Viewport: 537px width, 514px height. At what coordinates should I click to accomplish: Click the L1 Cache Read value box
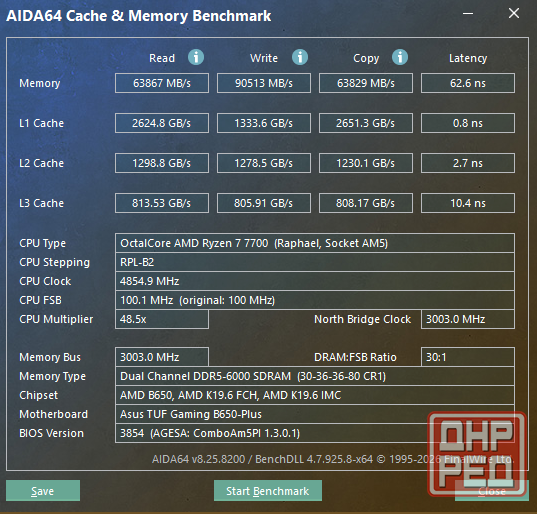tap(162, 123)
